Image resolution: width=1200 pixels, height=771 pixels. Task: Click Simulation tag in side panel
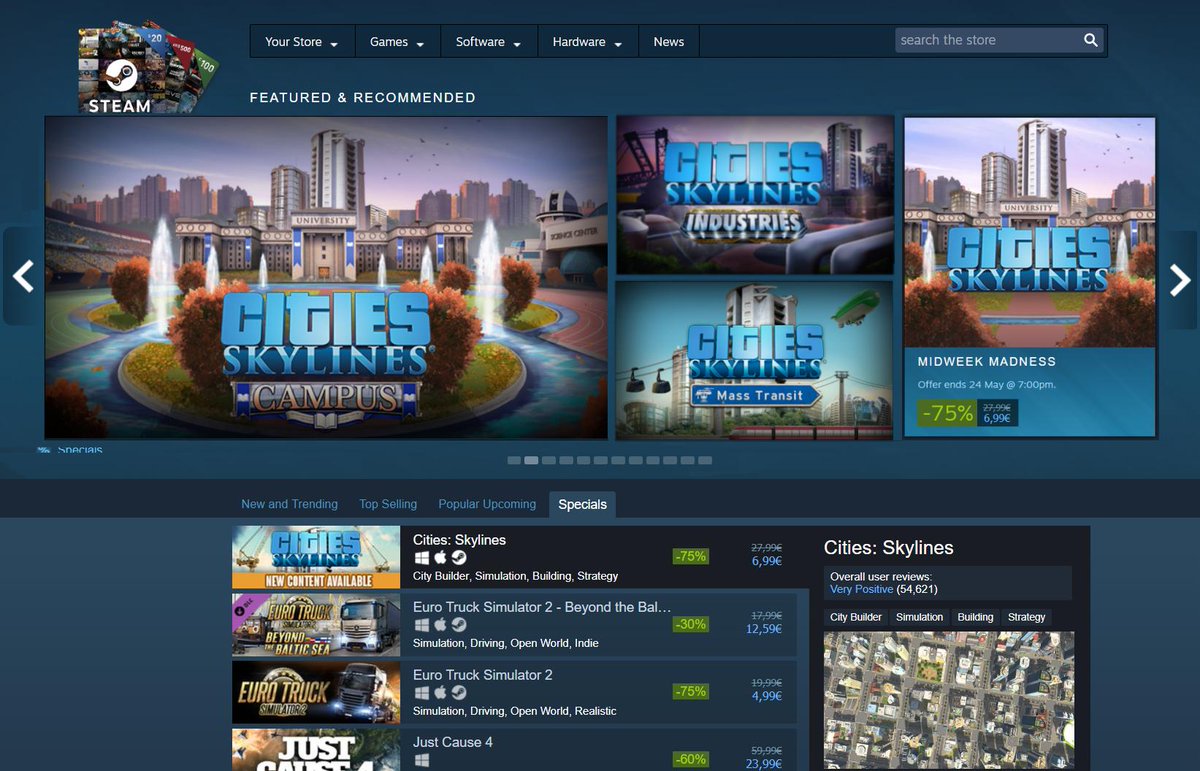919,617
